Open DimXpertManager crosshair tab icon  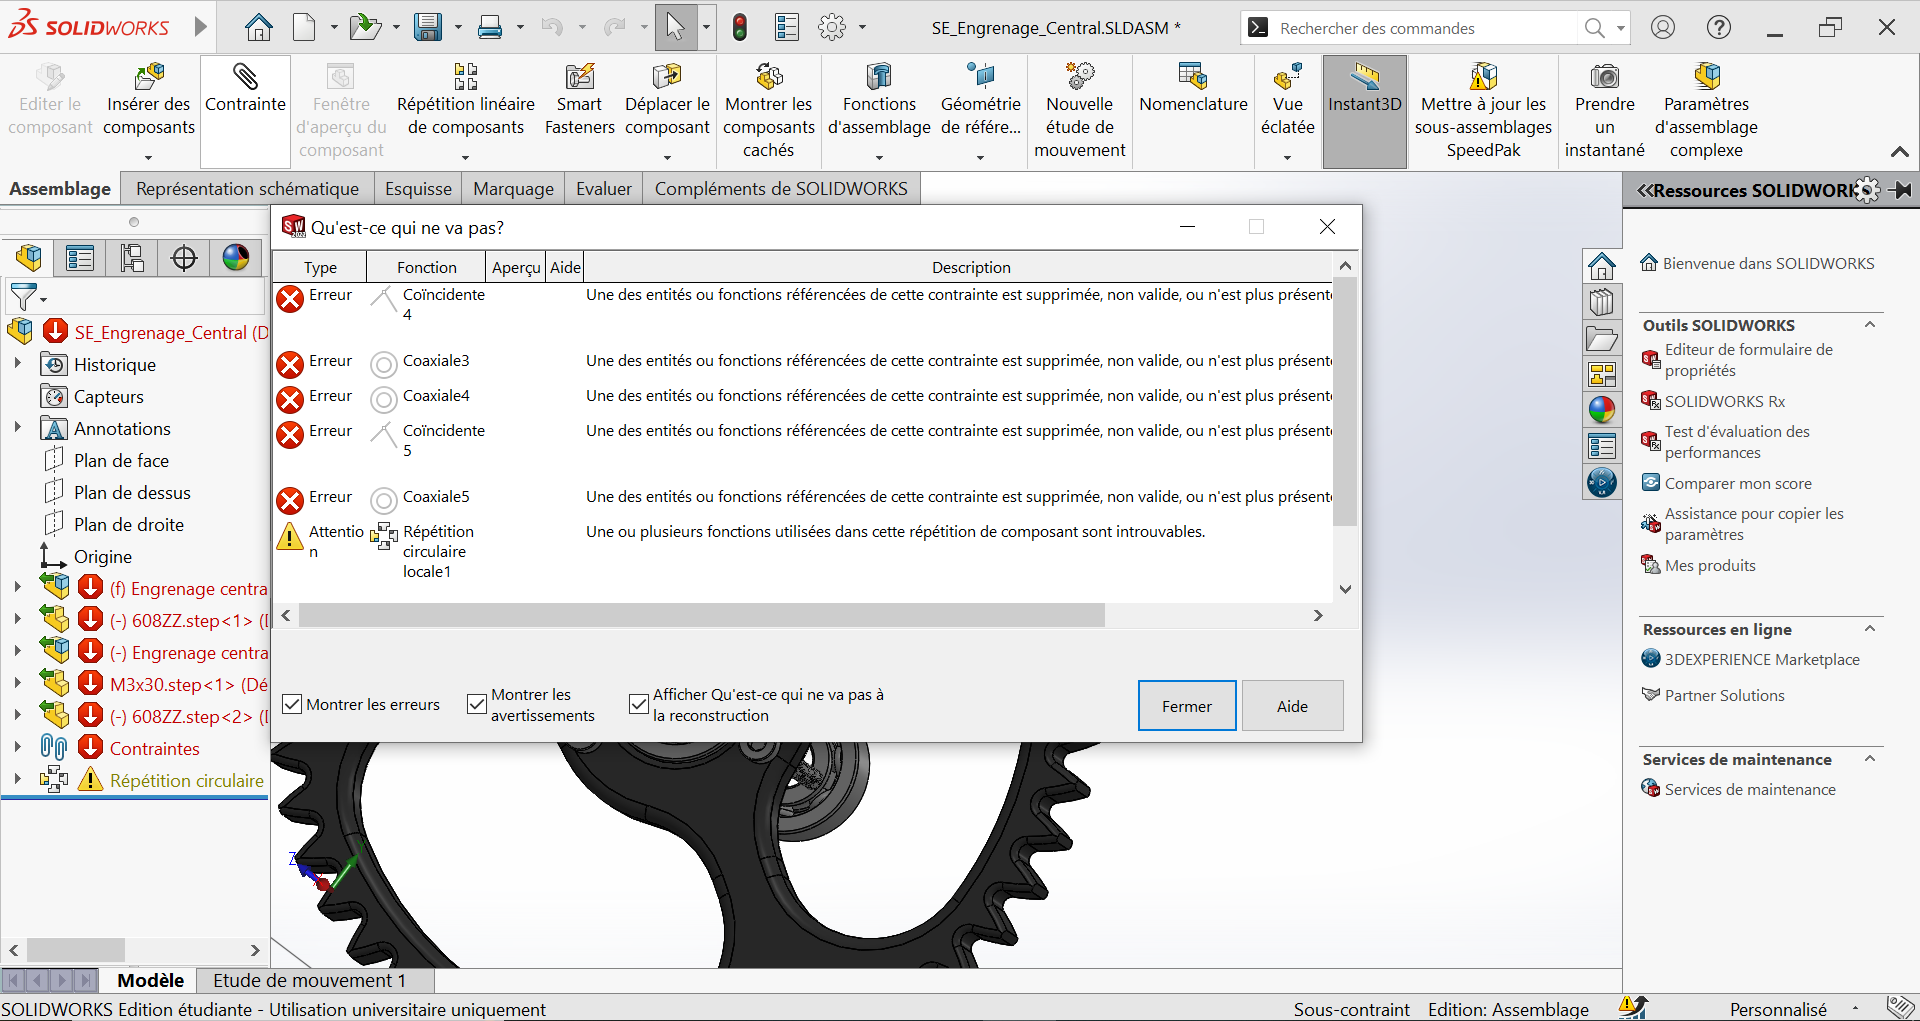[x=184, y=258]
